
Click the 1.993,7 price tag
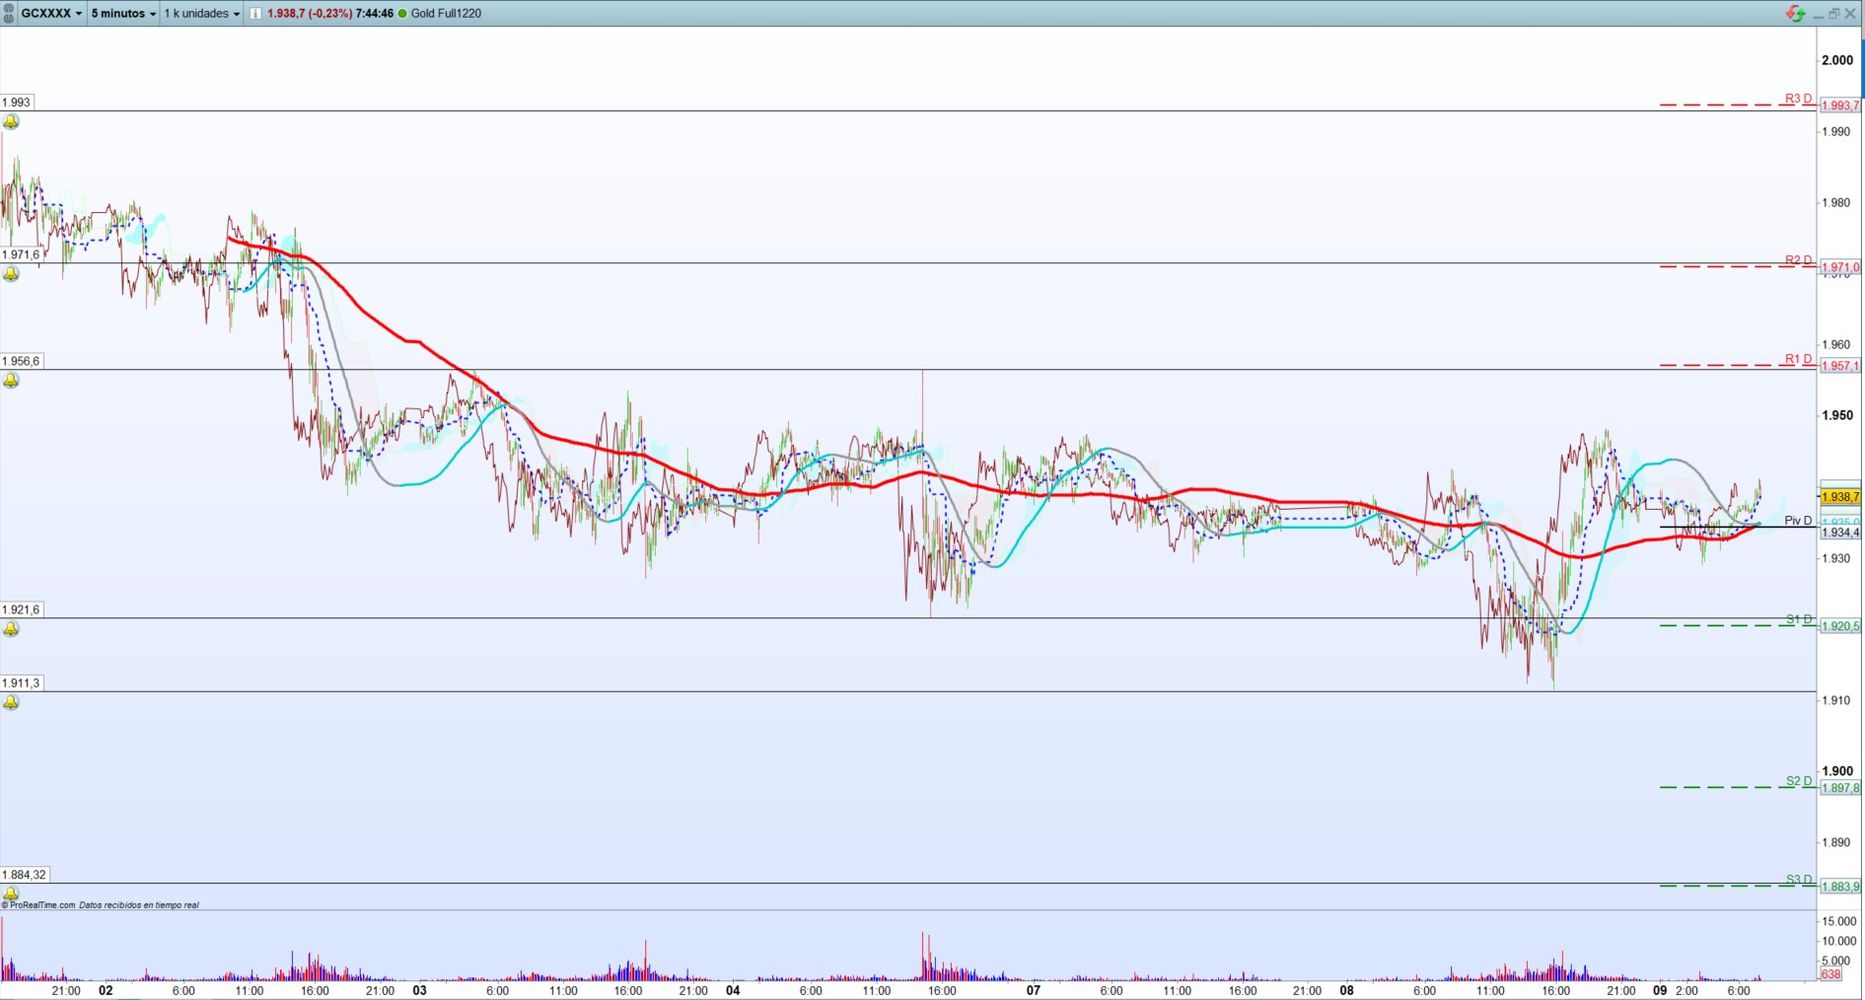pos(1840,105)
